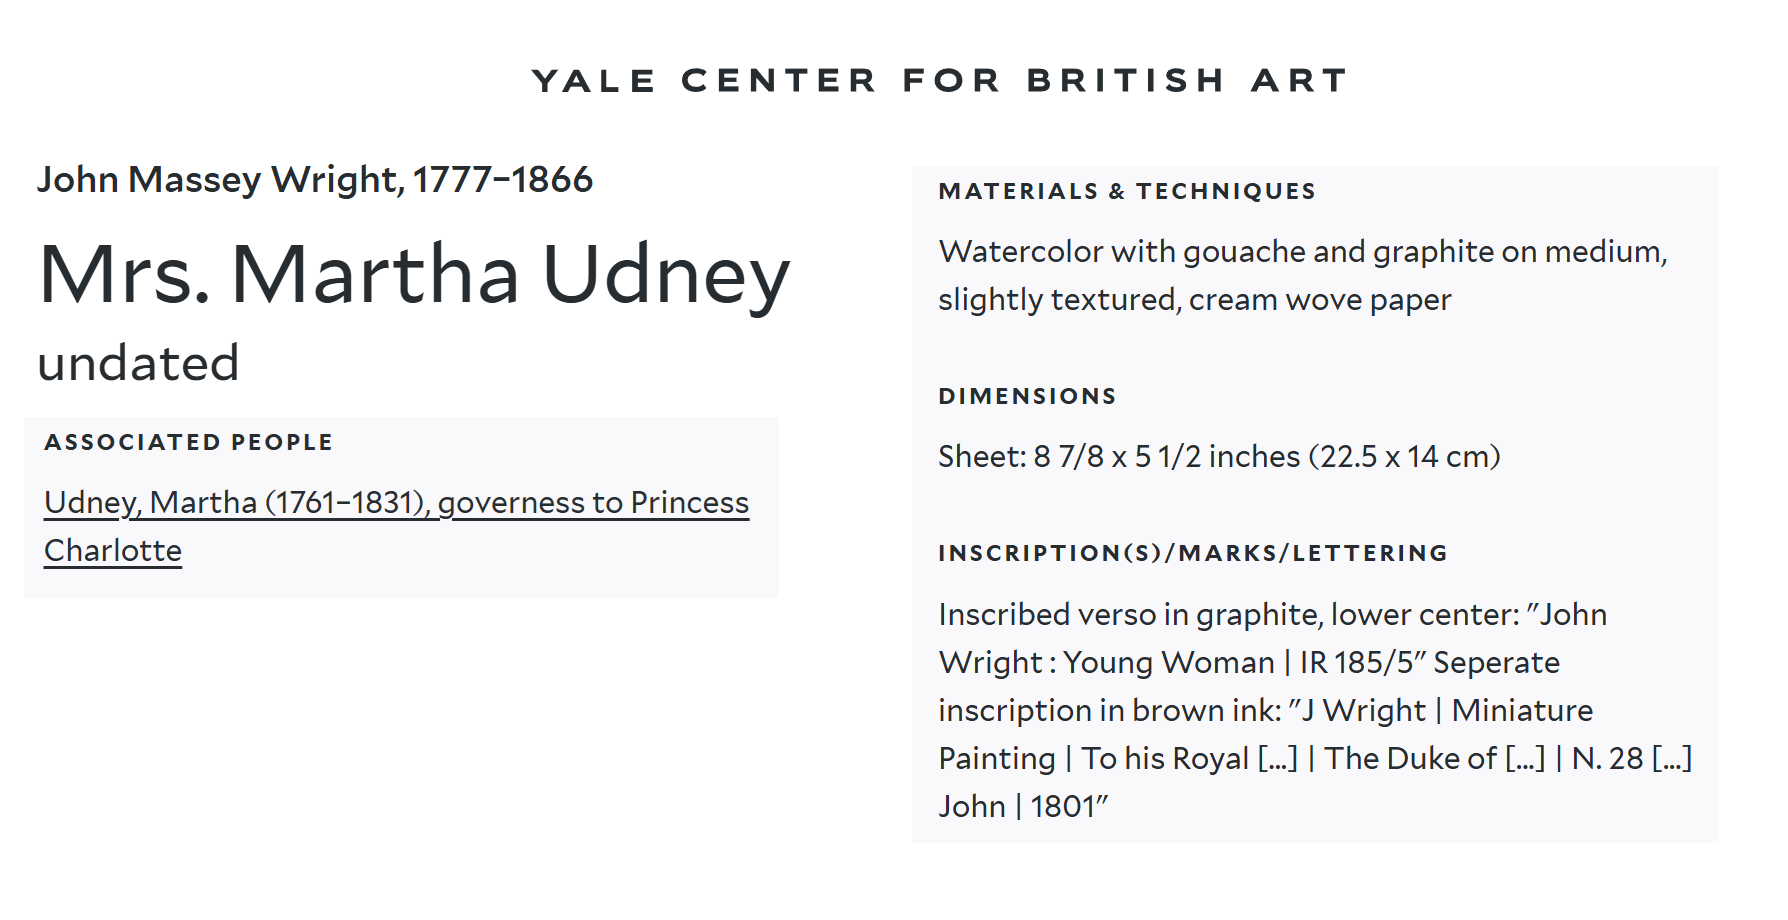This screenshot has height=920, width=1788.
Task: Click "Miniature" in the inscription text
Action: pos(1522,710)
